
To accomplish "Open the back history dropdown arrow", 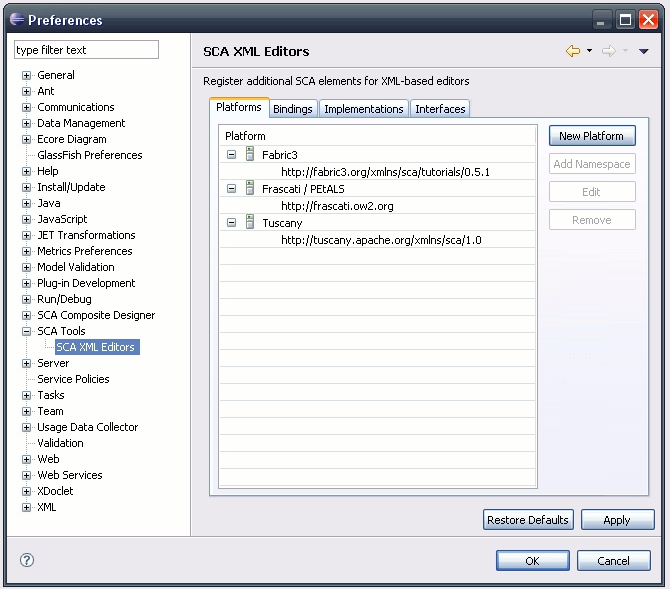I will pos(590,51).
